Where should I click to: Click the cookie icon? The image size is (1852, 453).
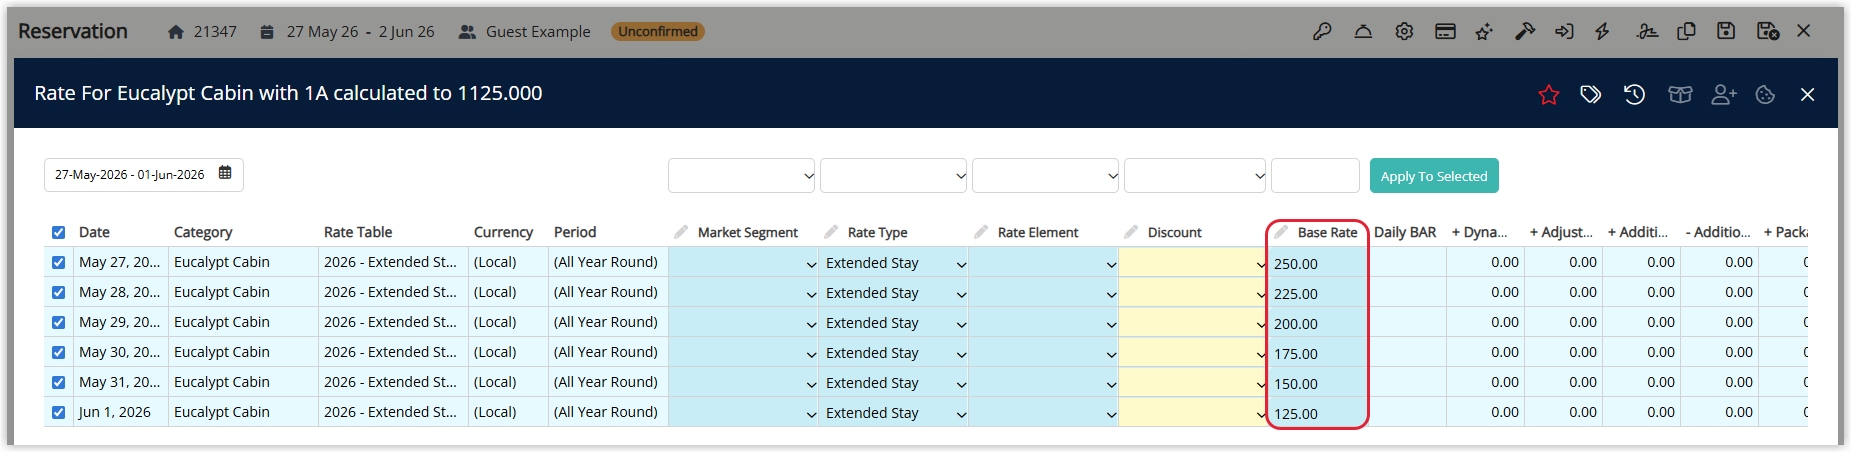coord(1765,94)
